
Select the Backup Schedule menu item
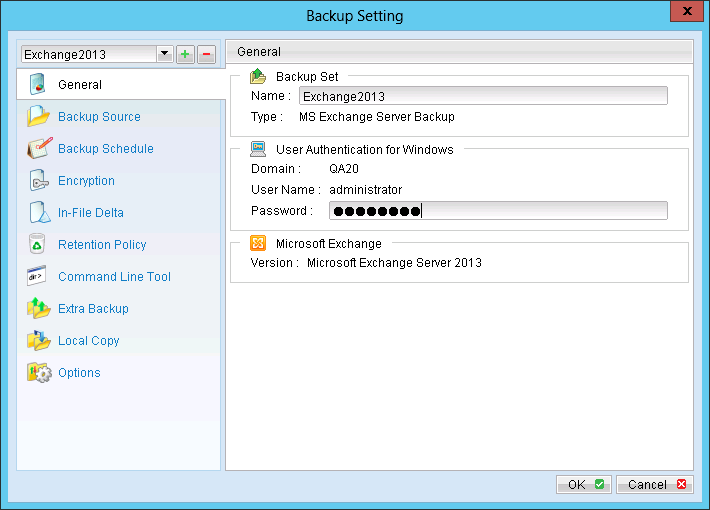[x=105, y=149]
